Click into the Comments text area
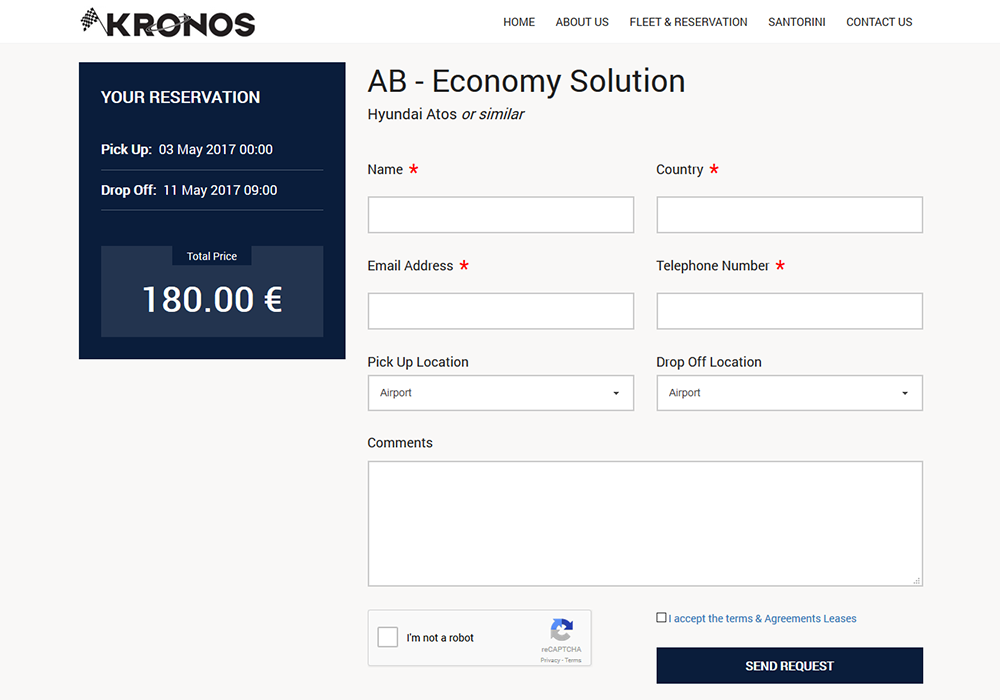The image size is (1000, 700). (x=645, y=523)
